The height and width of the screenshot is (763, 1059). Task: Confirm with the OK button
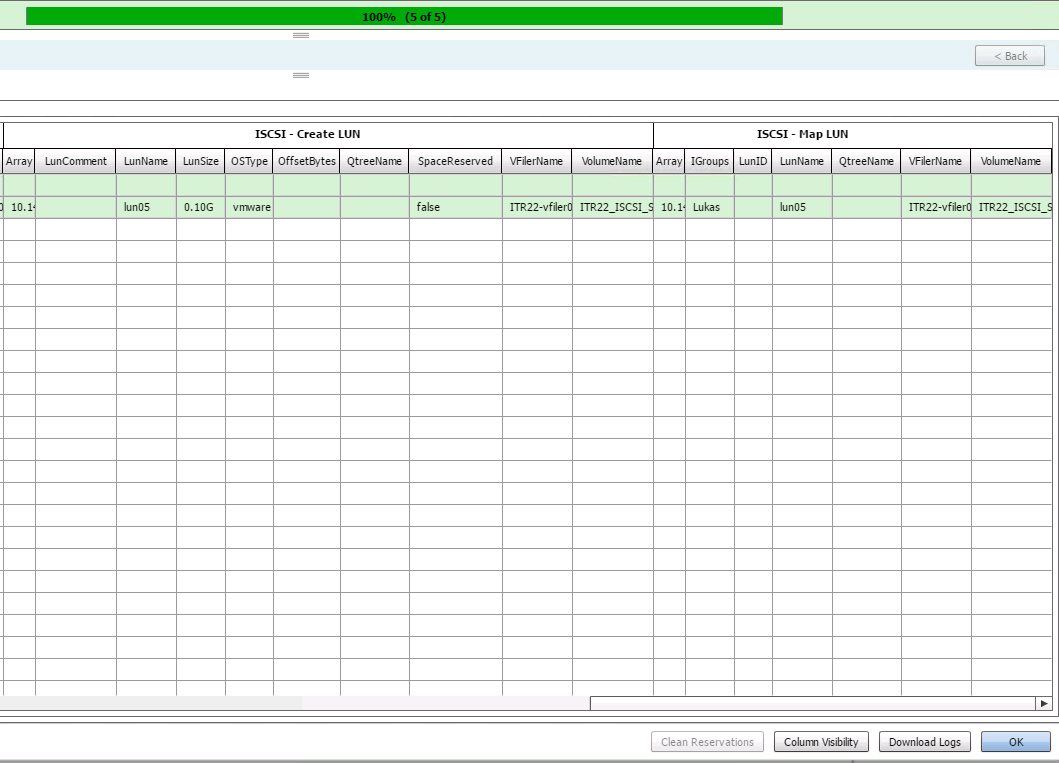coord(1016,741)
